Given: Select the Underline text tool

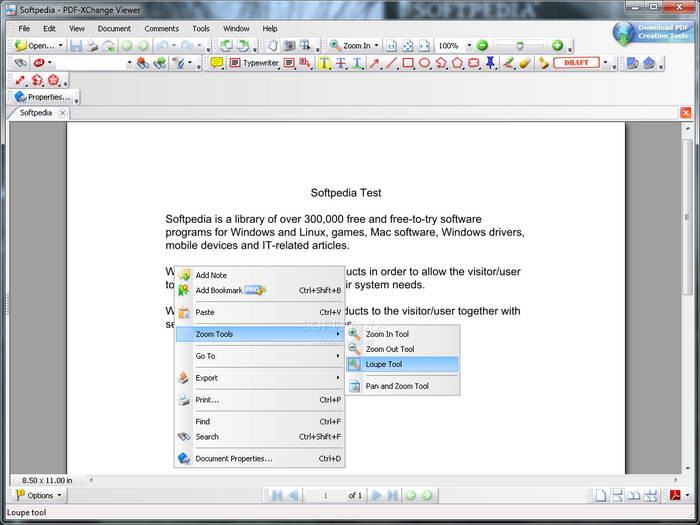Looking at the screenshot, I should [x=358, y=63].
